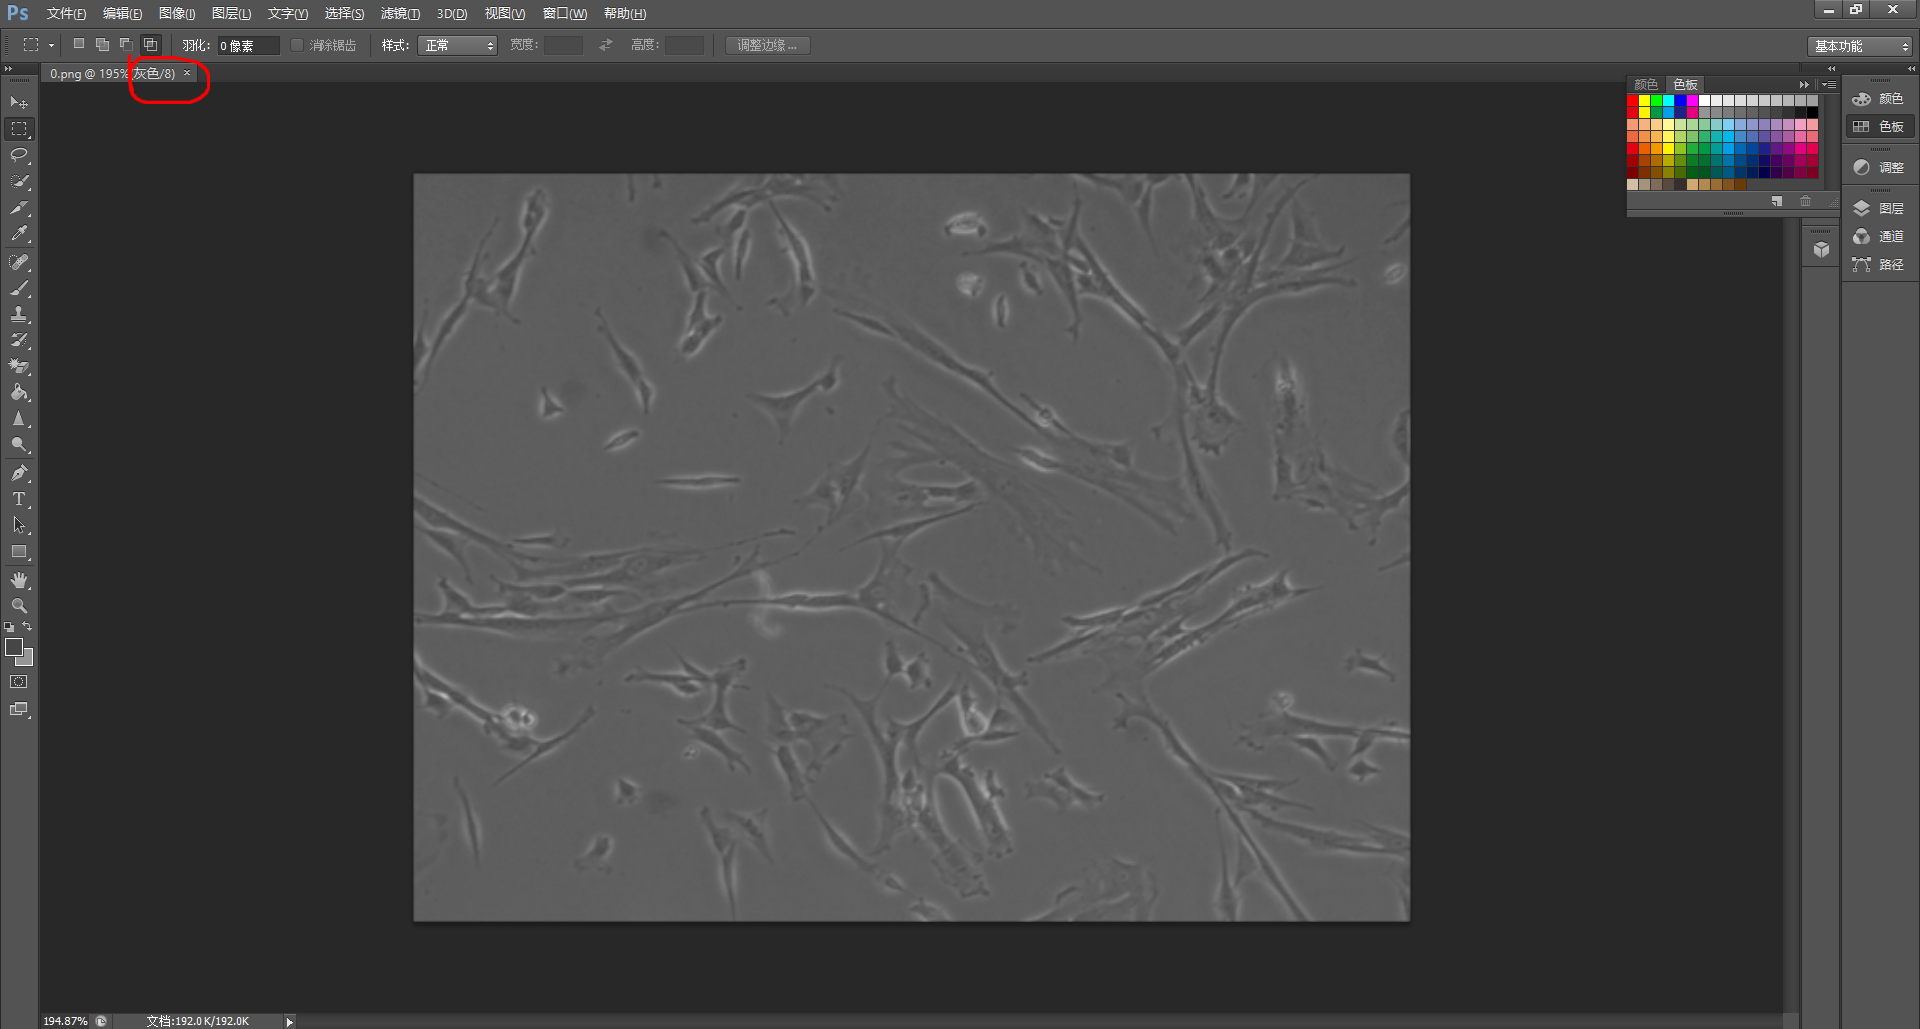Enable the 消除锯齿 anti-alias checkbox
The width and height of the screenshot is (1920, 1029).
click(297, 45)
